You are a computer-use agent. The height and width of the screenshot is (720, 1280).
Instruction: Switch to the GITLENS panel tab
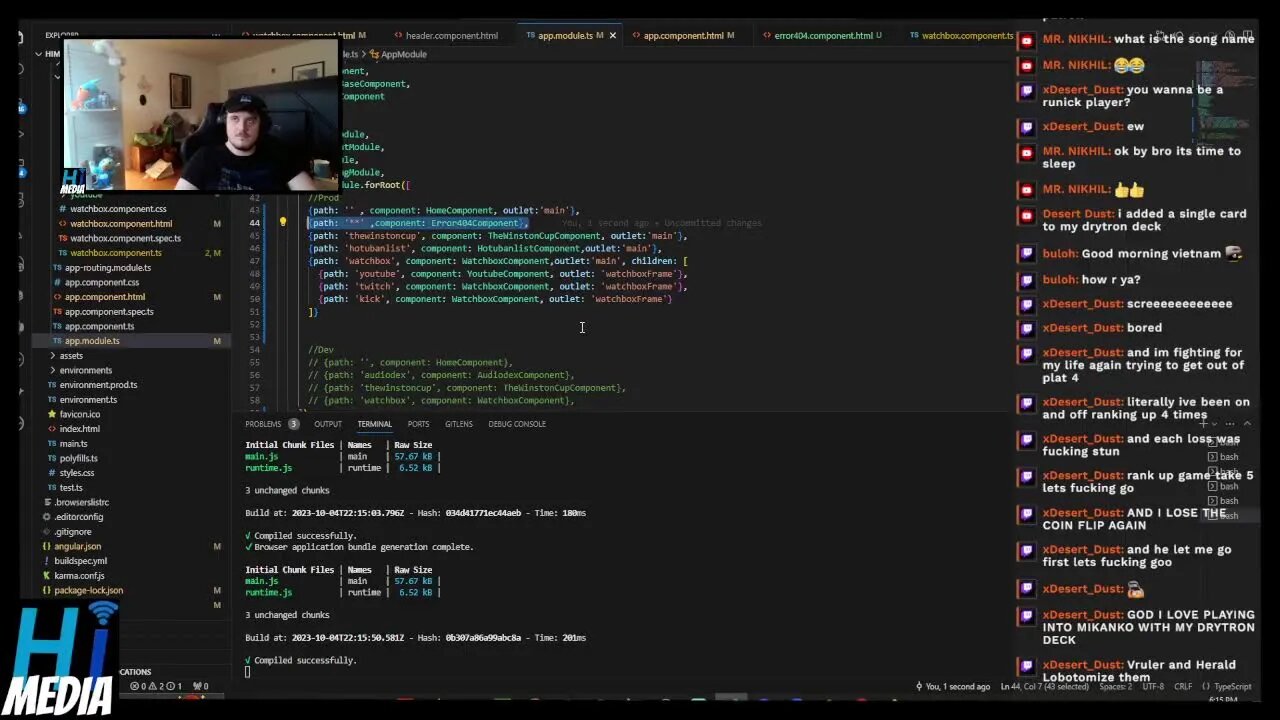(x=459, y=424)
